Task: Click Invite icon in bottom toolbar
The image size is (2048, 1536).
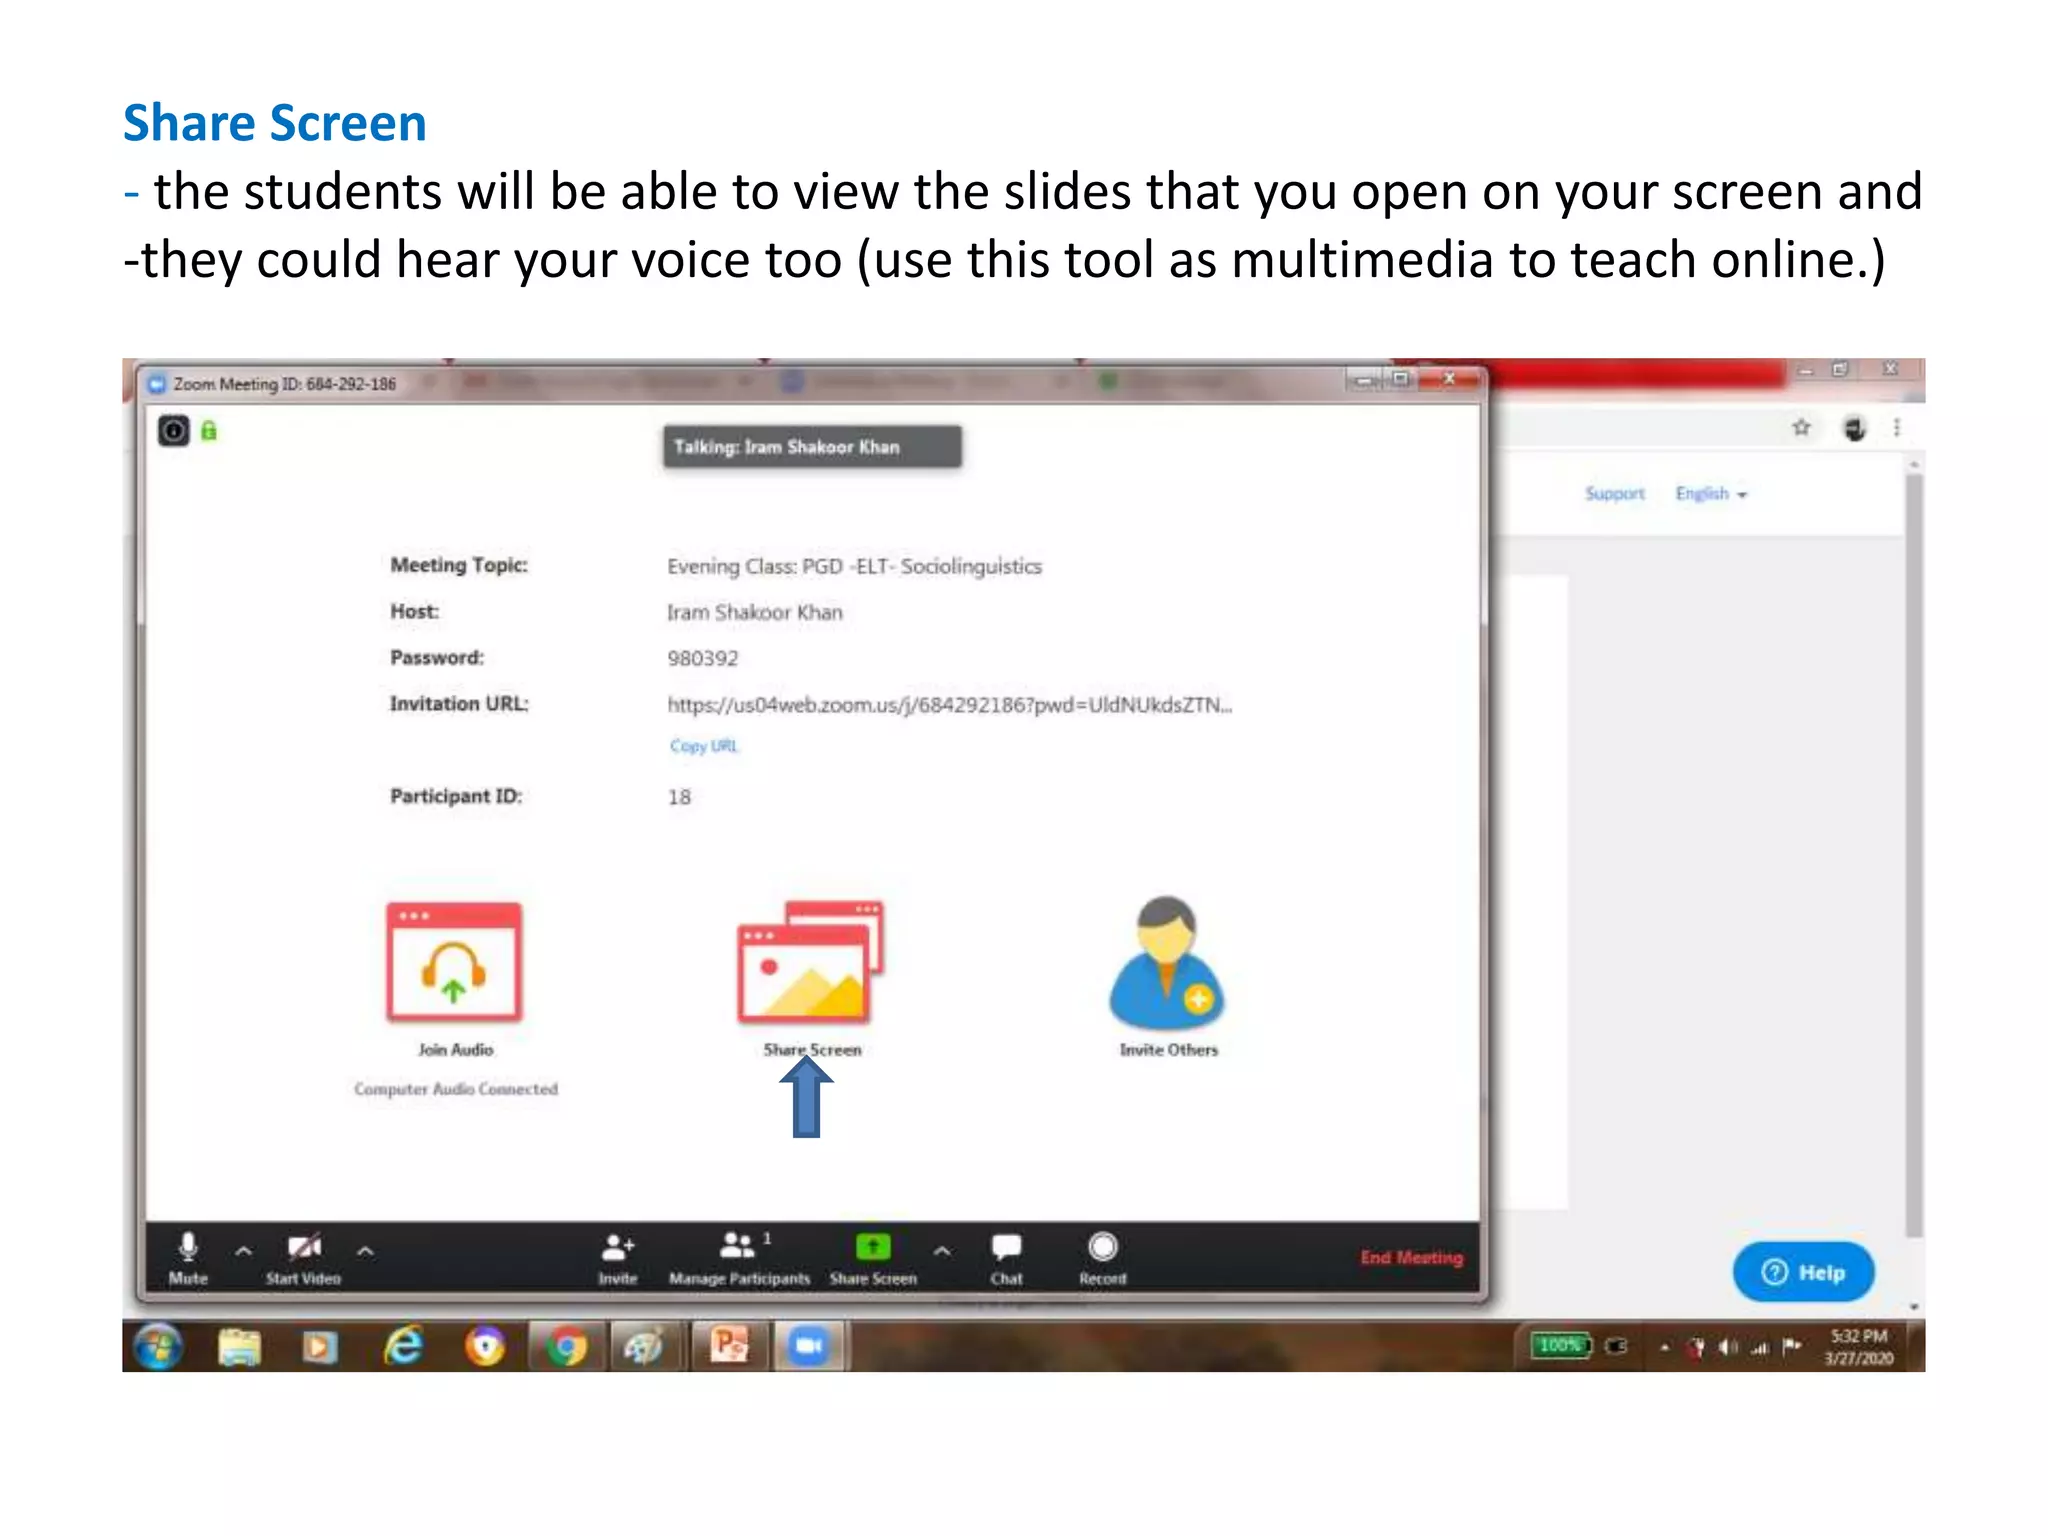Action: 618,1258
